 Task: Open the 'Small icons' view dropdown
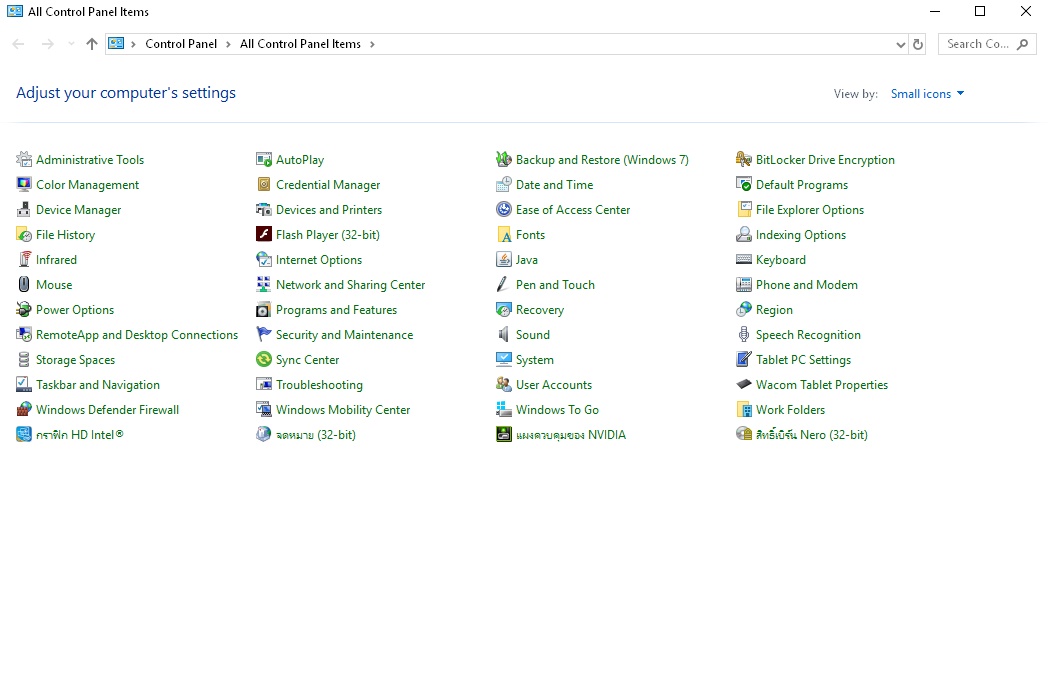click(x=928, y=94)
